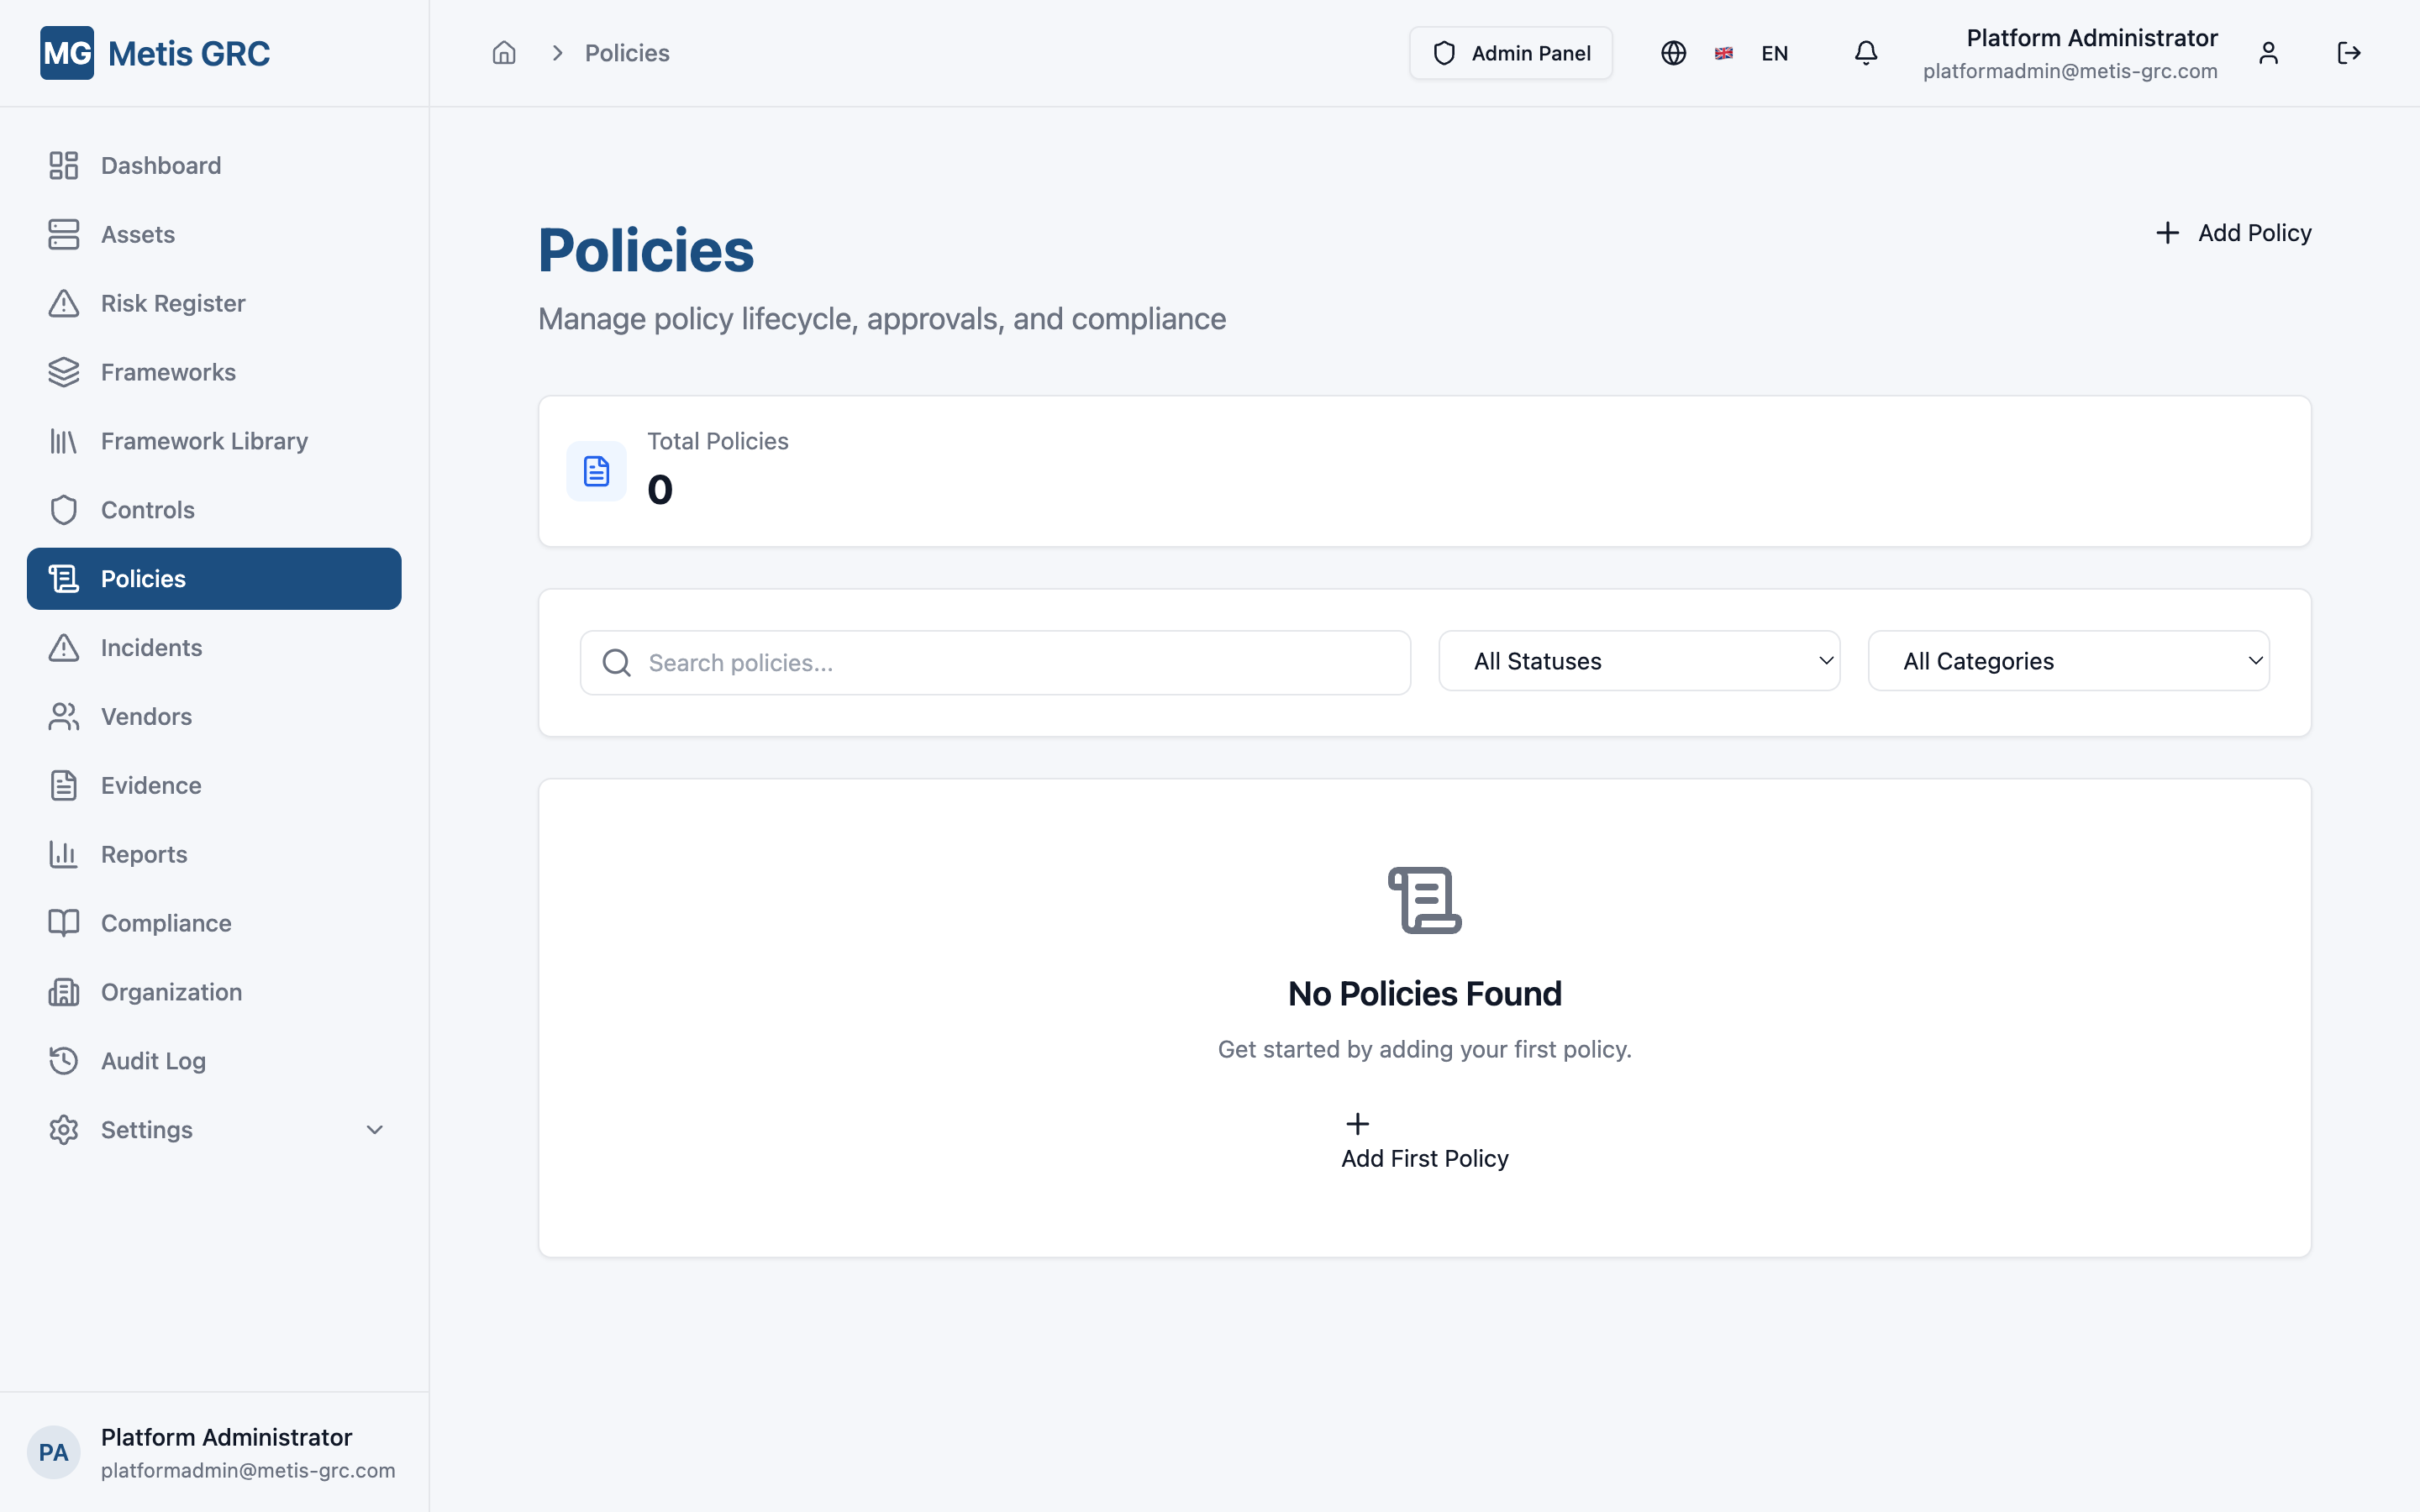
Task: Switch to the Compliance section
Action: click(165, 922)
